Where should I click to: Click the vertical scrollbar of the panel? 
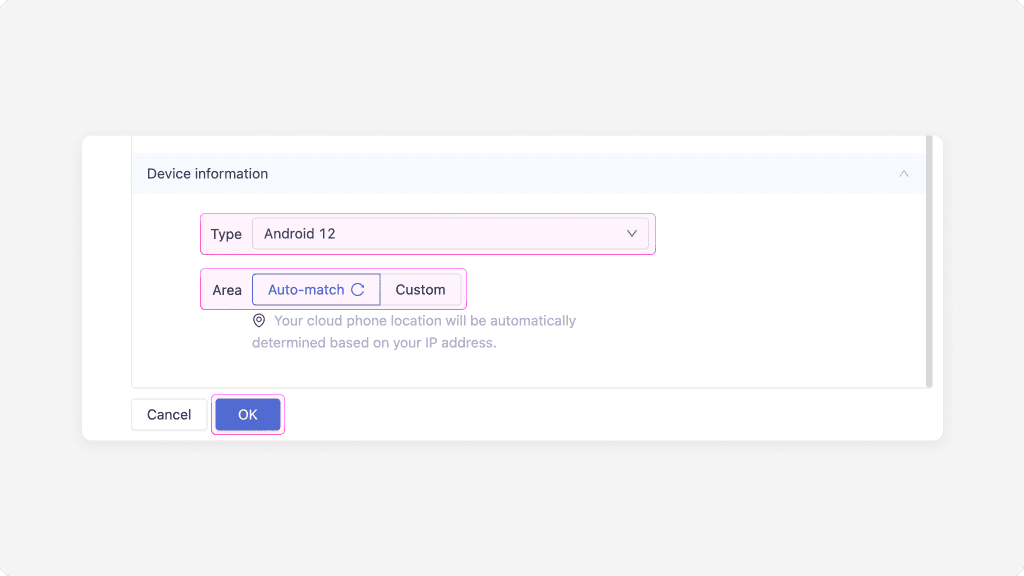click(x=929, y=261)
